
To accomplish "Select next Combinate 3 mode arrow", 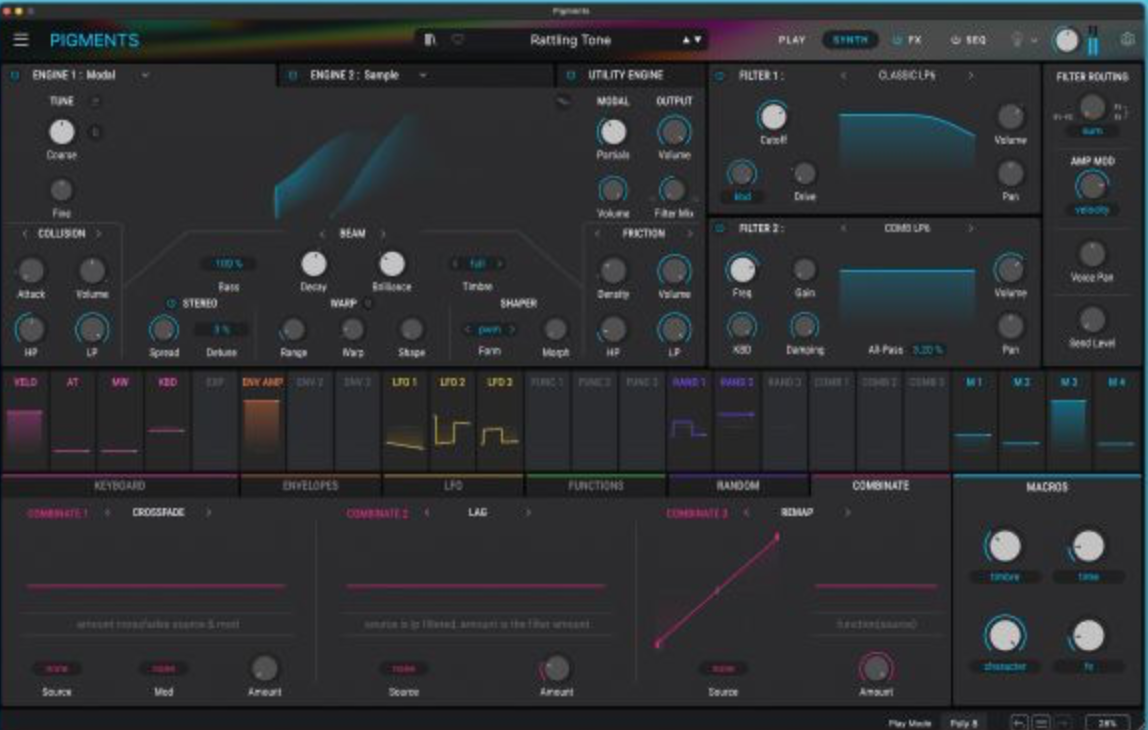I will [x=847, y=513].
